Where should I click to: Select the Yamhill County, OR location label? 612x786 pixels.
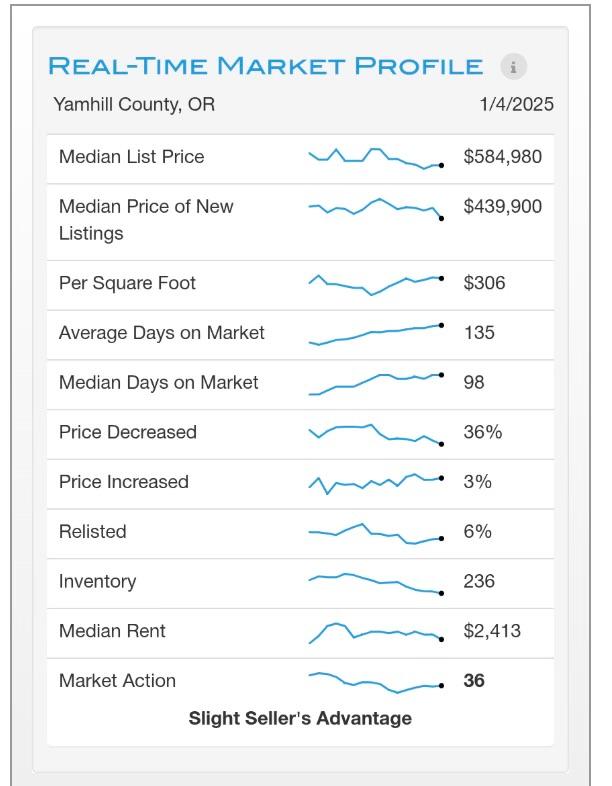coord(134,104)
